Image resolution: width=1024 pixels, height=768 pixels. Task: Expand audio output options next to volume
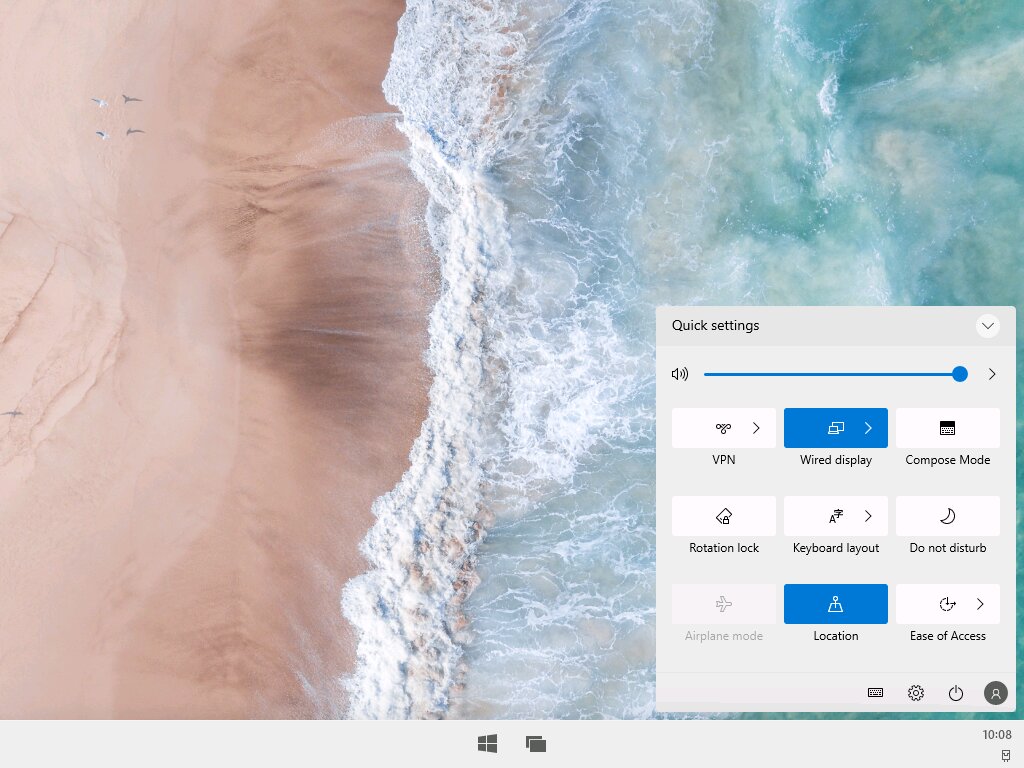pyautogui.click(x=992, y=374)
